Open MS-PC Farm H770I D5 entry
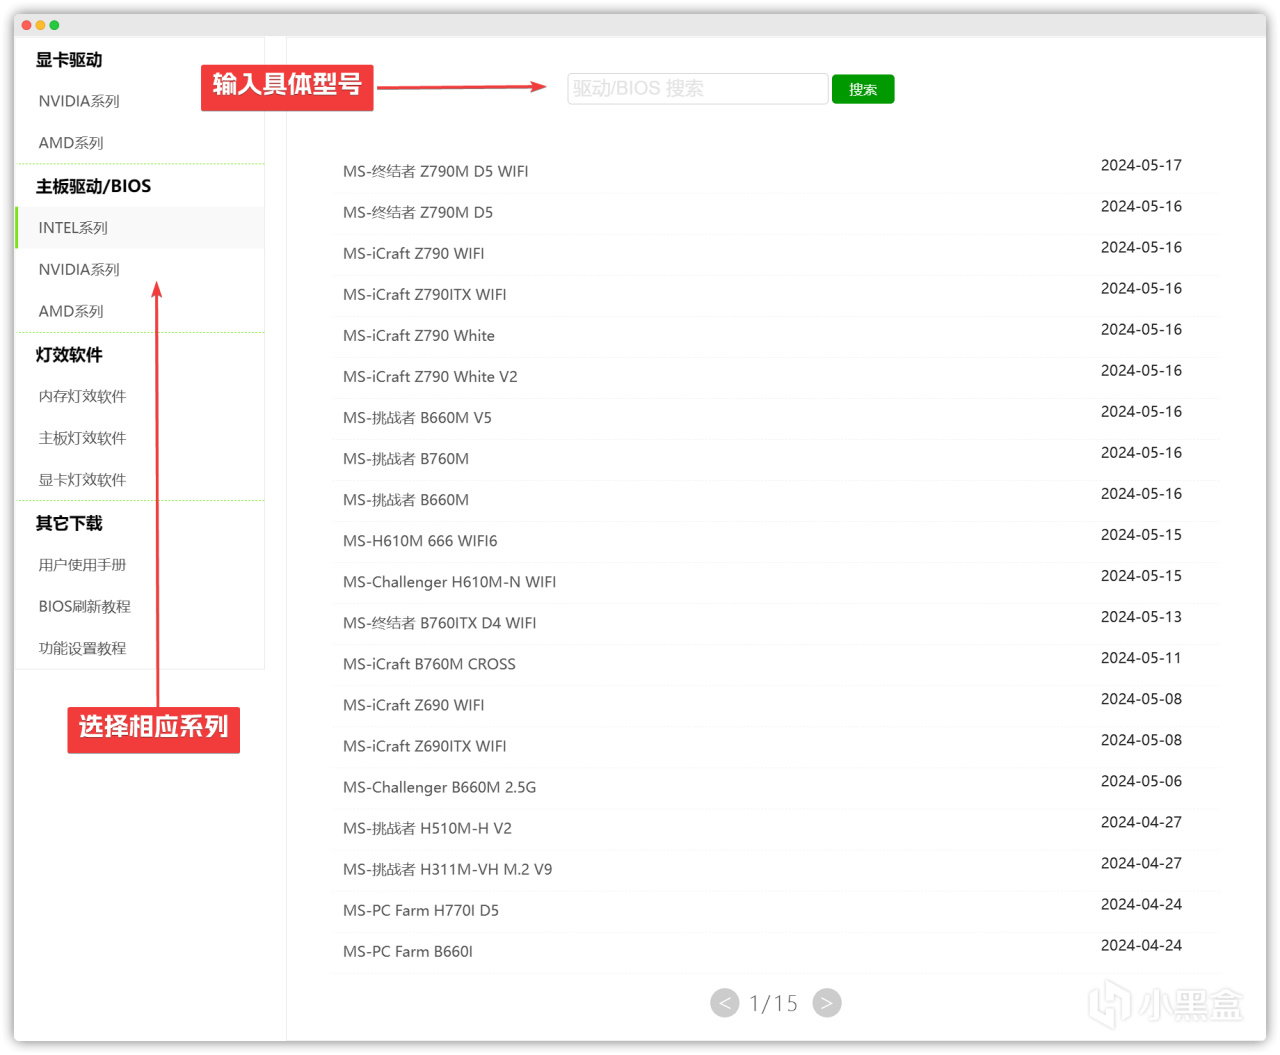Image resolution: width=1280 pixels, height=1055 pixels. tap(421, 910)
